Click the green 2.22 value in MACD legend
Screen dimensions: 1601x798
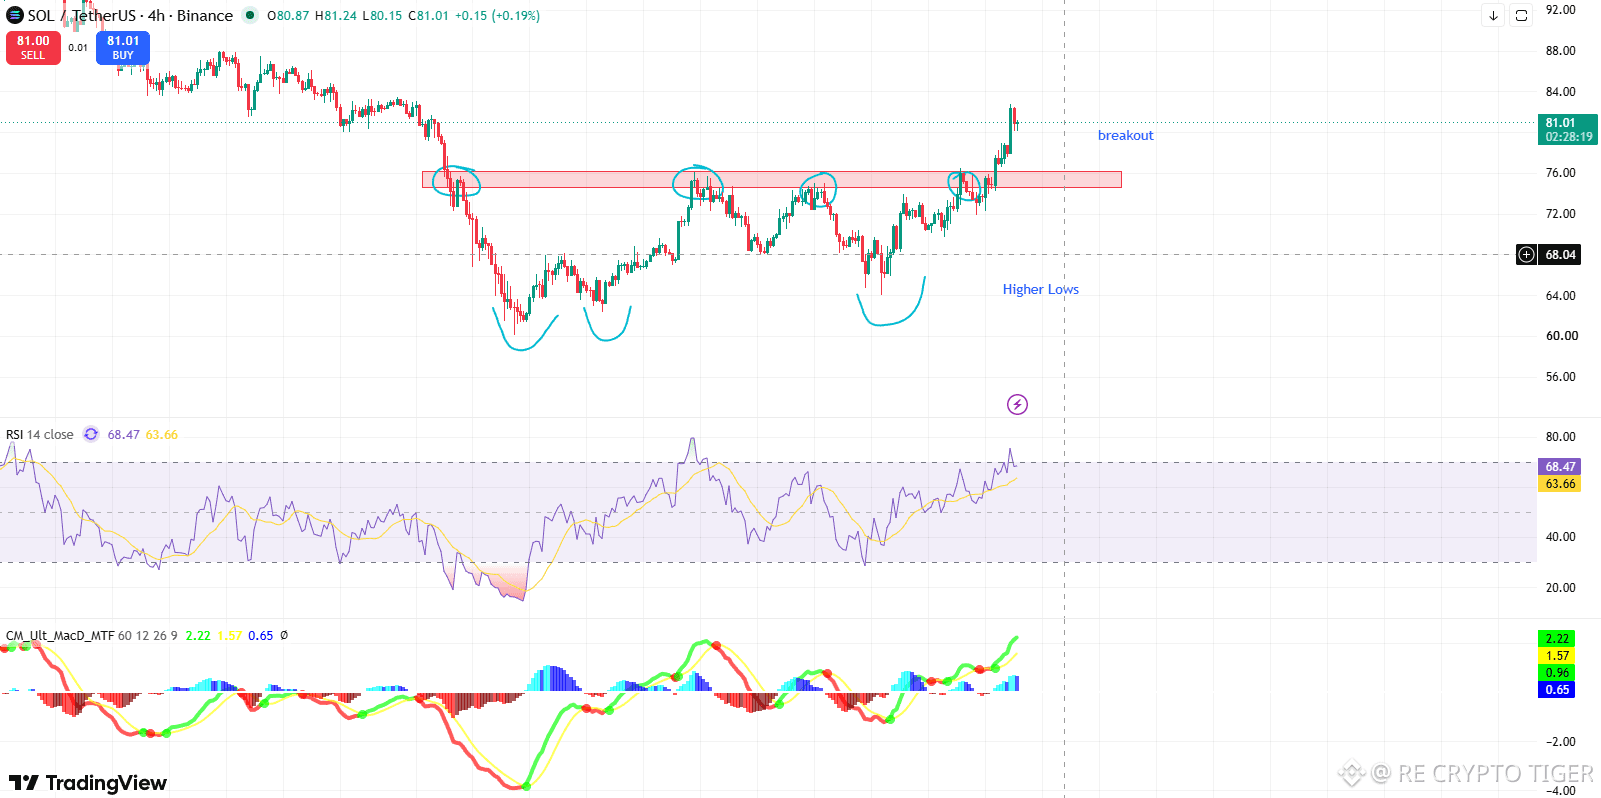click(198, 635)
